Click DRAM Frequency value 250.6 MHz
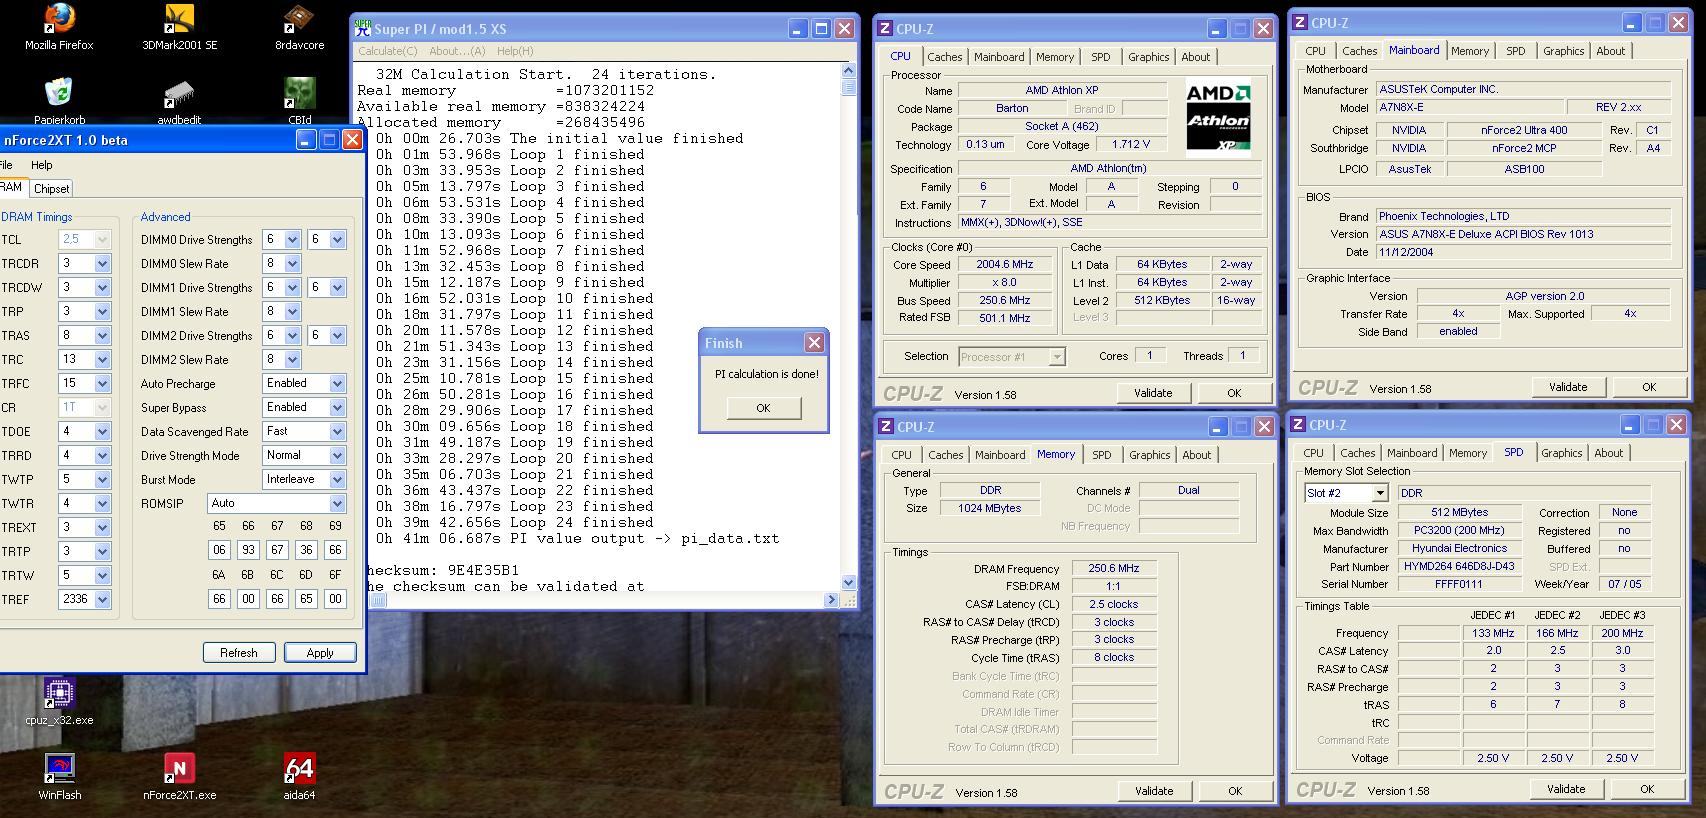The width and height of the screenshot is (1706, 818). 1113,568
